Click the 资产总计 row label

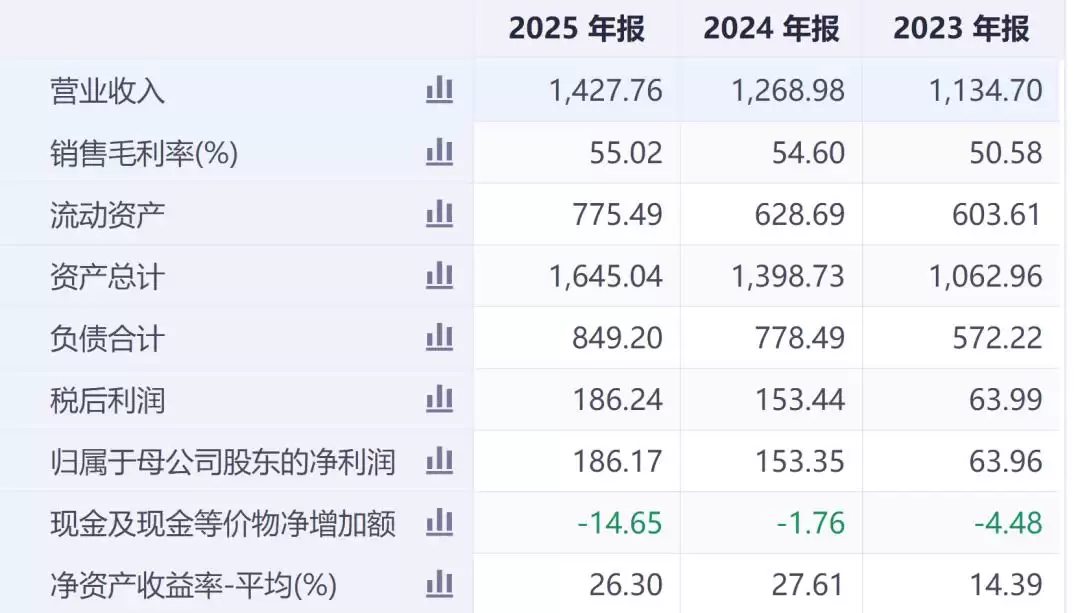coord(107,277)
